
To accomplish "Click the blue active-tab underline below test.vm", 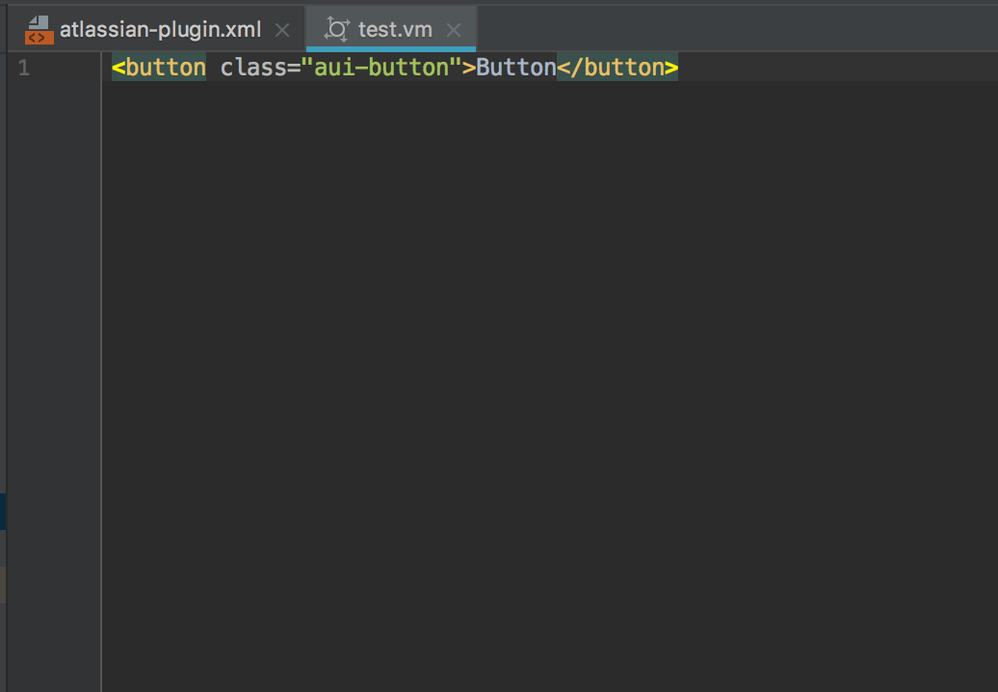I will 391,49.
